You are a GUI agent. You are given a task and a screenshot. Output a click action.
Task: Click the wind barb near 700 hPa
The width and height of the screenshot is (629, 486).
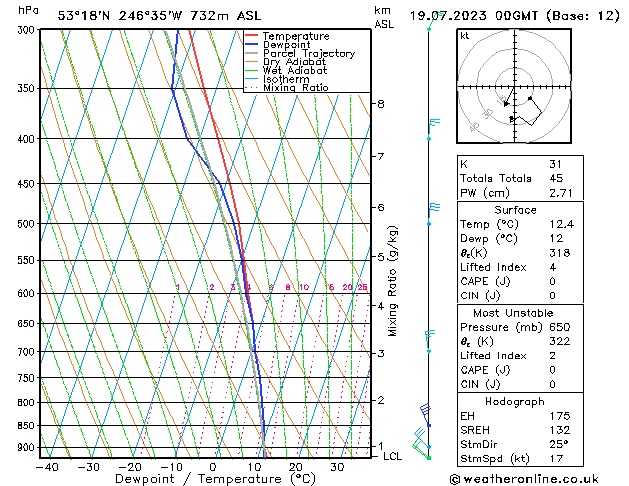[430, 341]
